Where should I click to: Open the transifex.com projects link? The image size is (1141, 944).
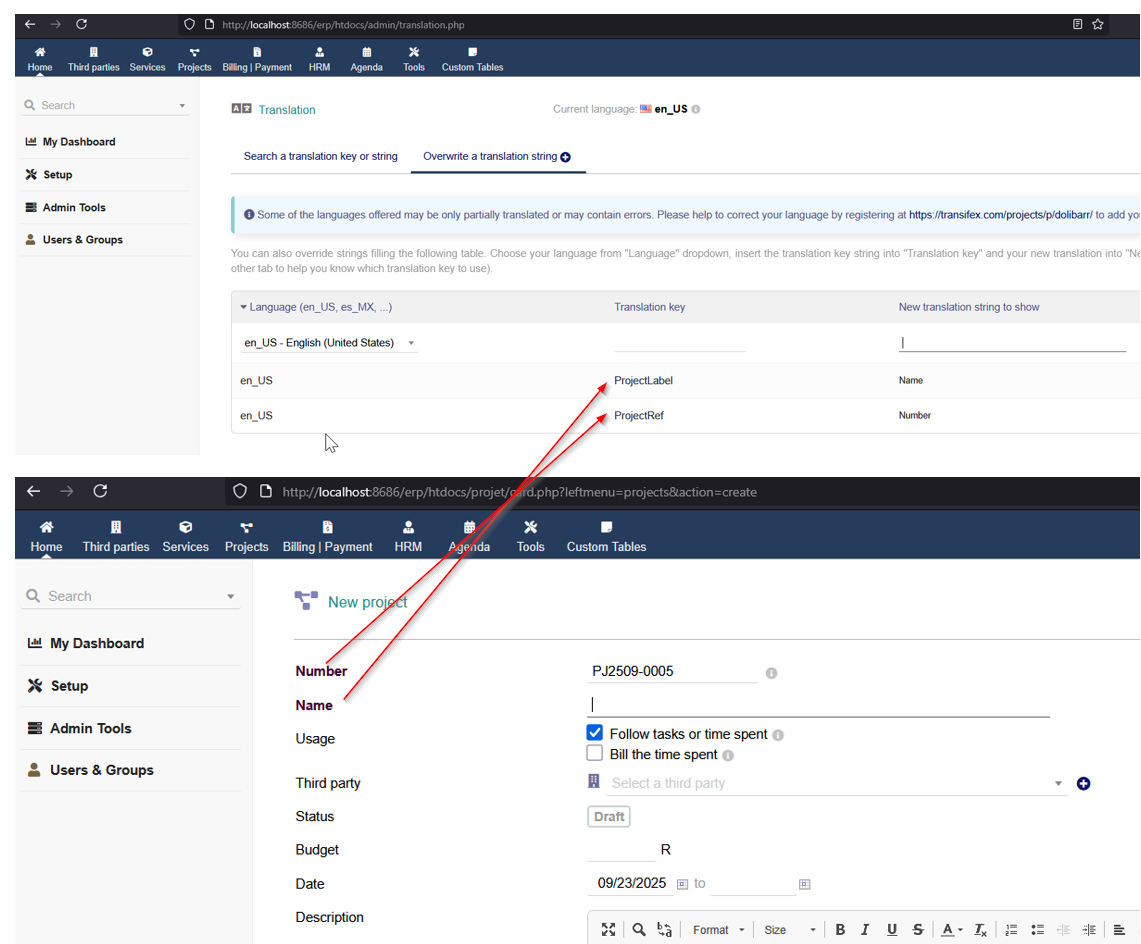[1000, 214]
